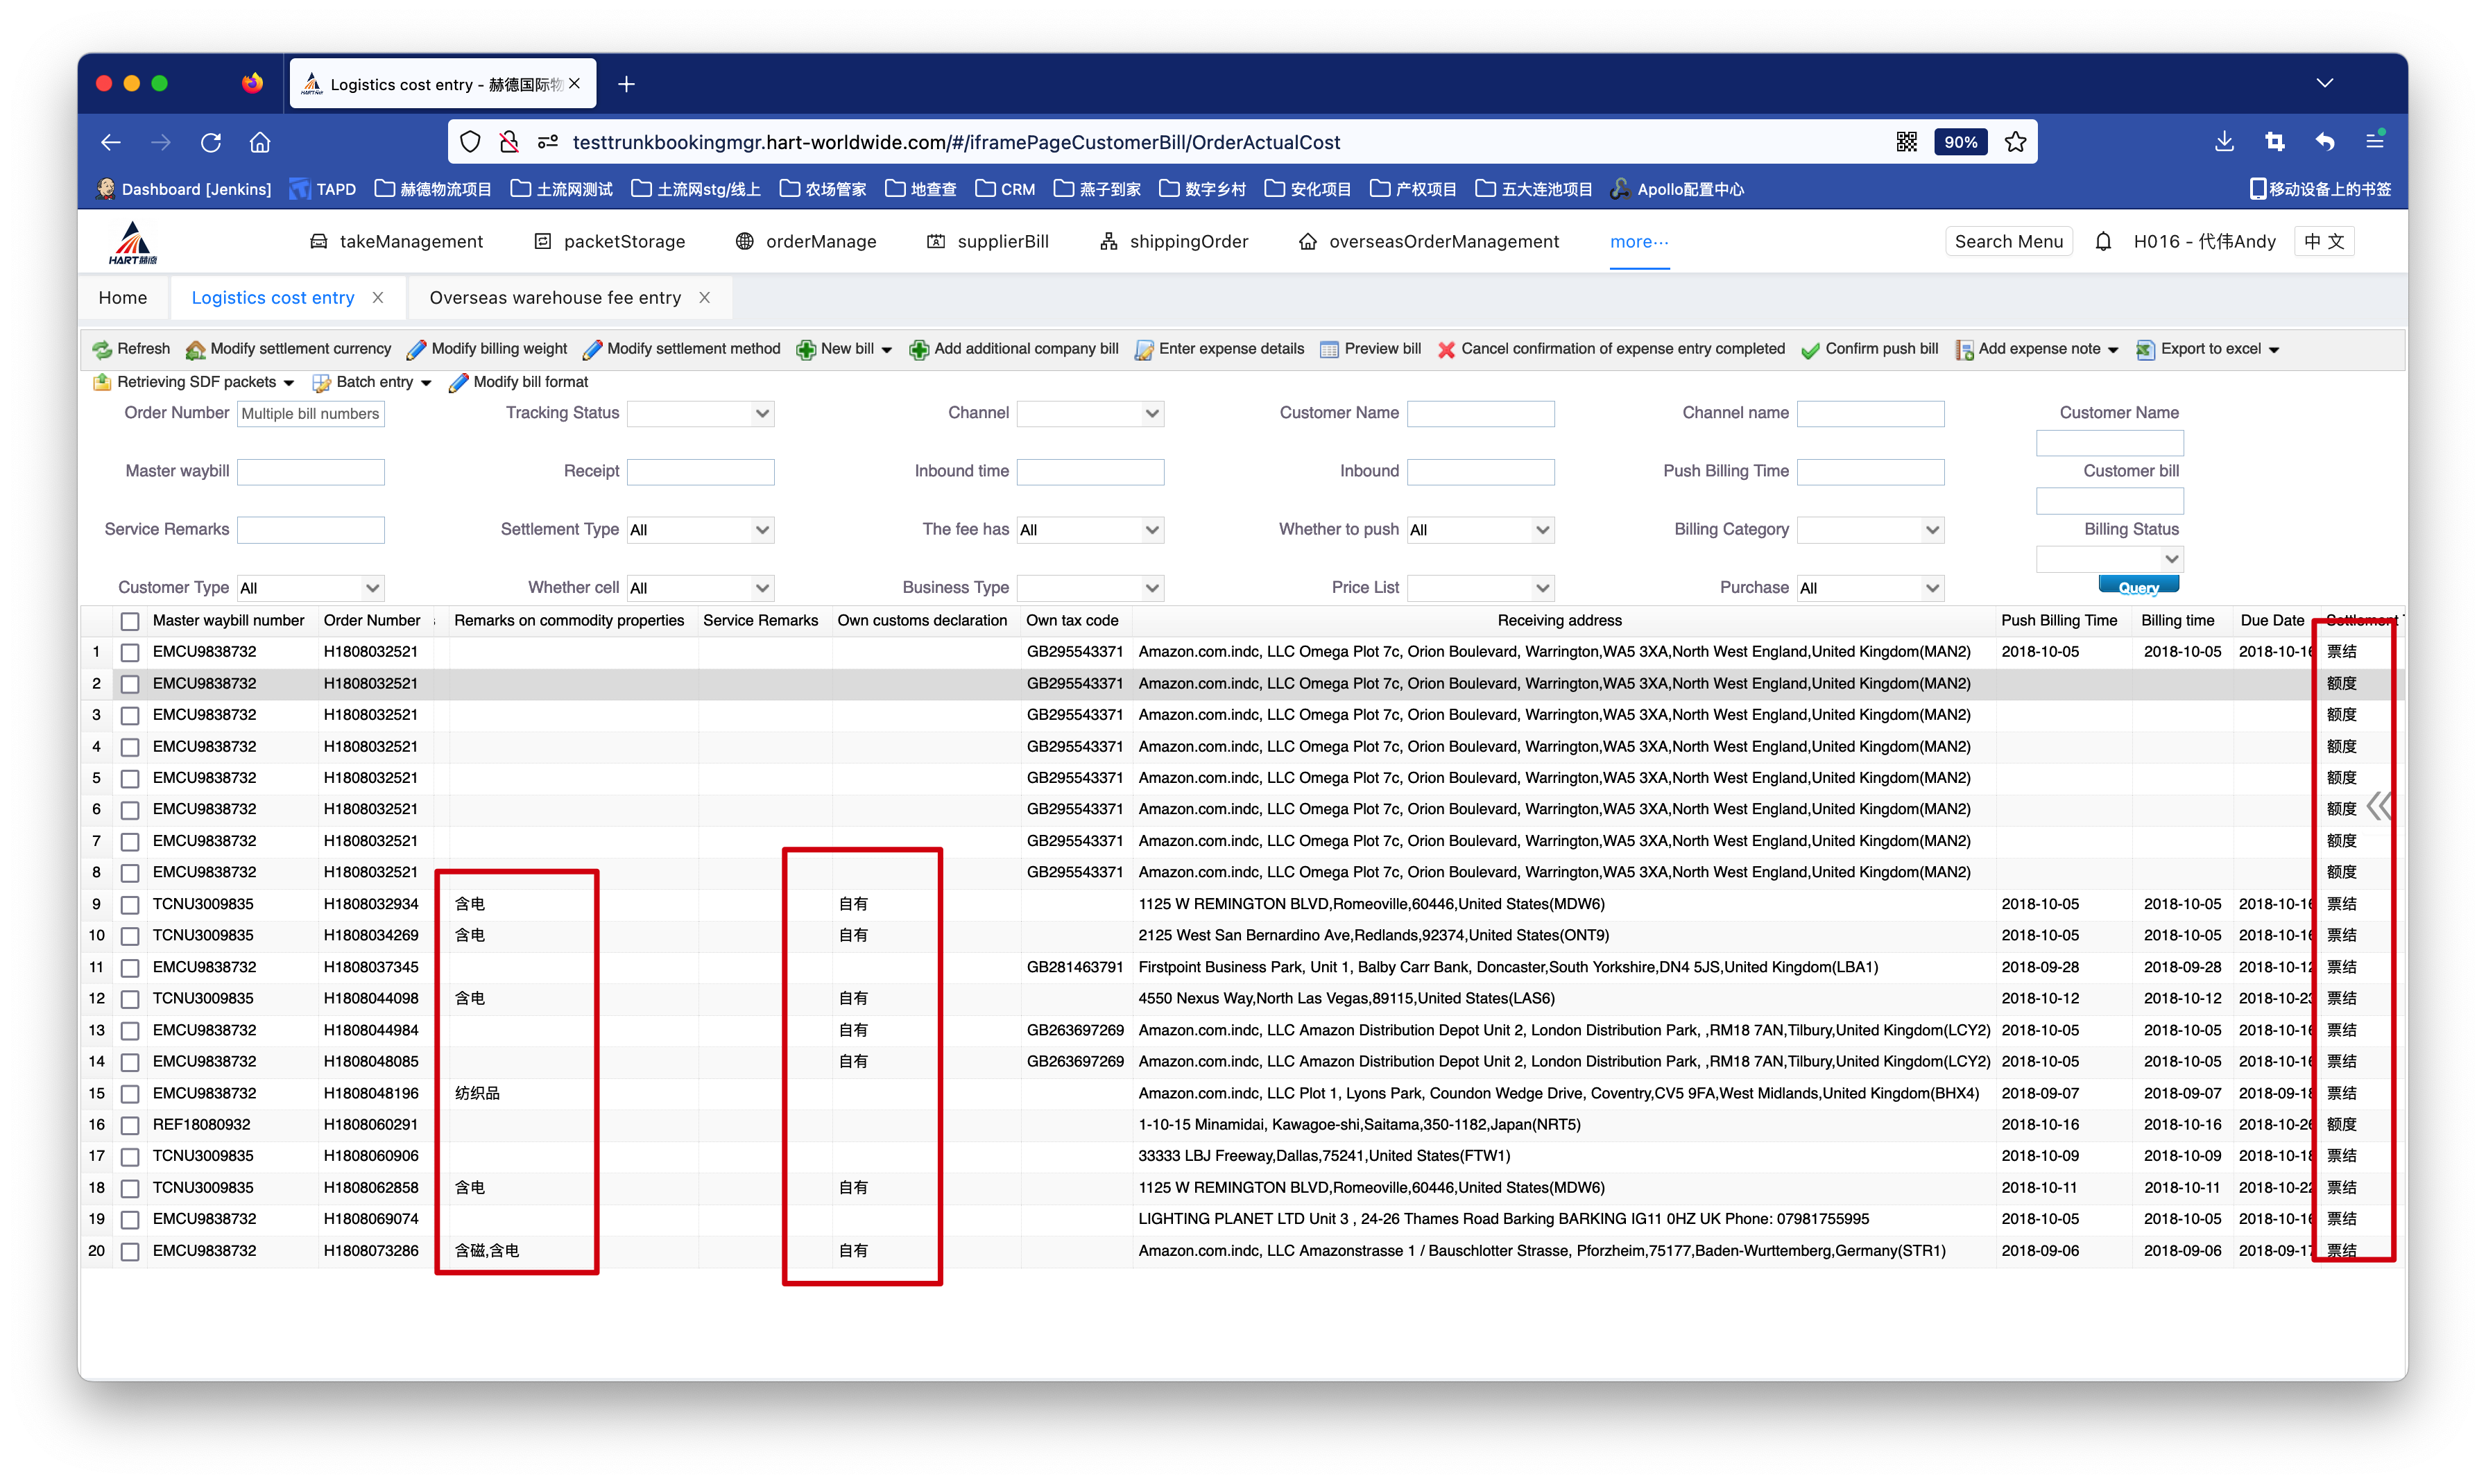The image size is (2486, 1484).
Task: Click the Modify billing weight pencil icon
Action: [x=416, y=349]
